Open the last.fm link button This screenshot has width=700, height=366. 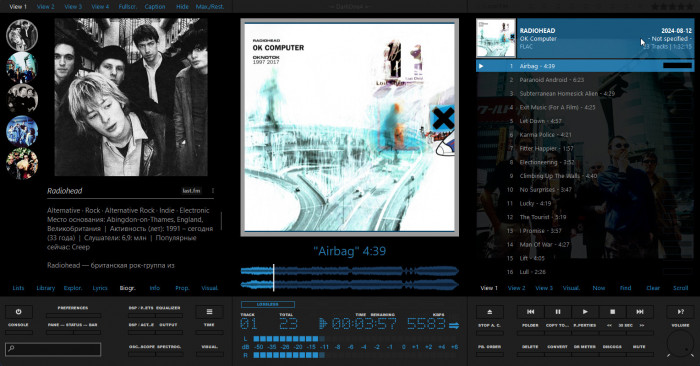[x=191, y=191]
